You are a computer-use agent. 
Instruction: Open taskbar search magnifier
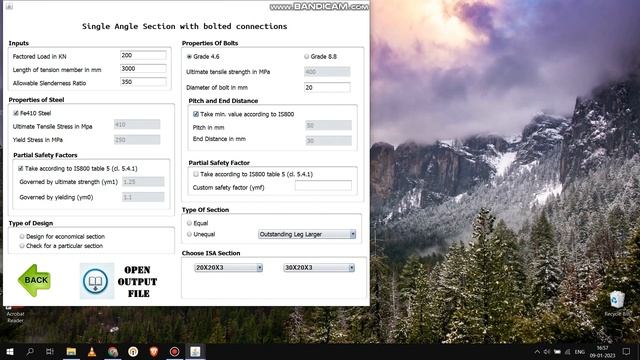tap(30, 351)
